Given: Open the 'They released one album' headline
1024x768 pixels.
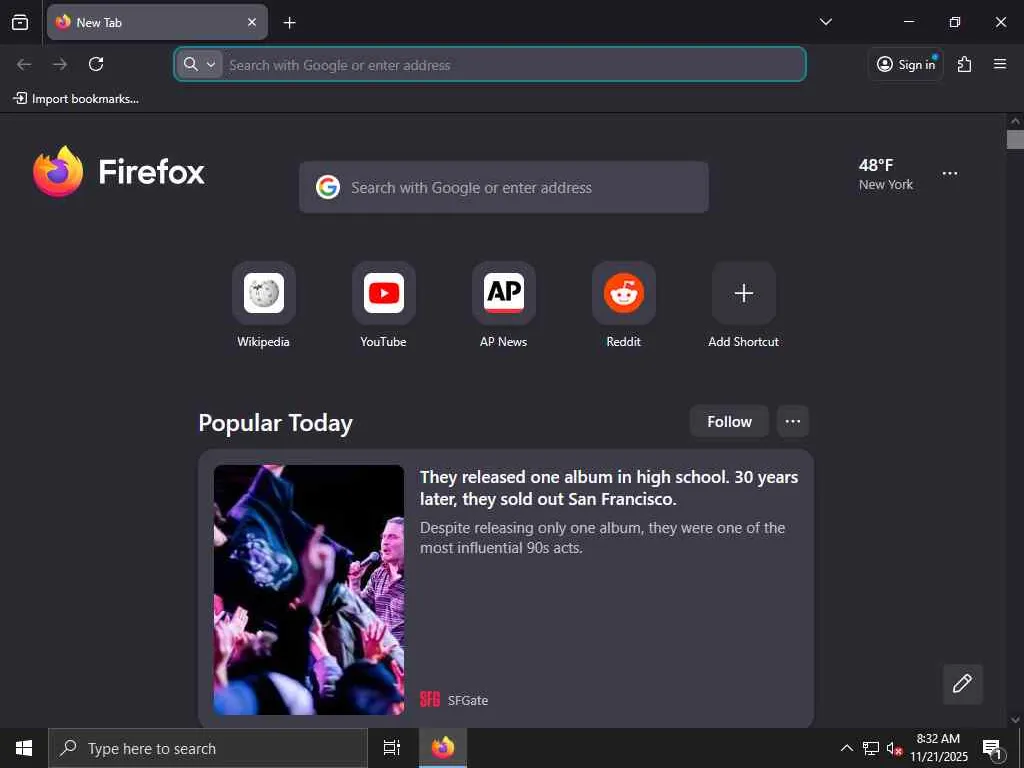Looking at the screenshot, I should click(609, 488).
